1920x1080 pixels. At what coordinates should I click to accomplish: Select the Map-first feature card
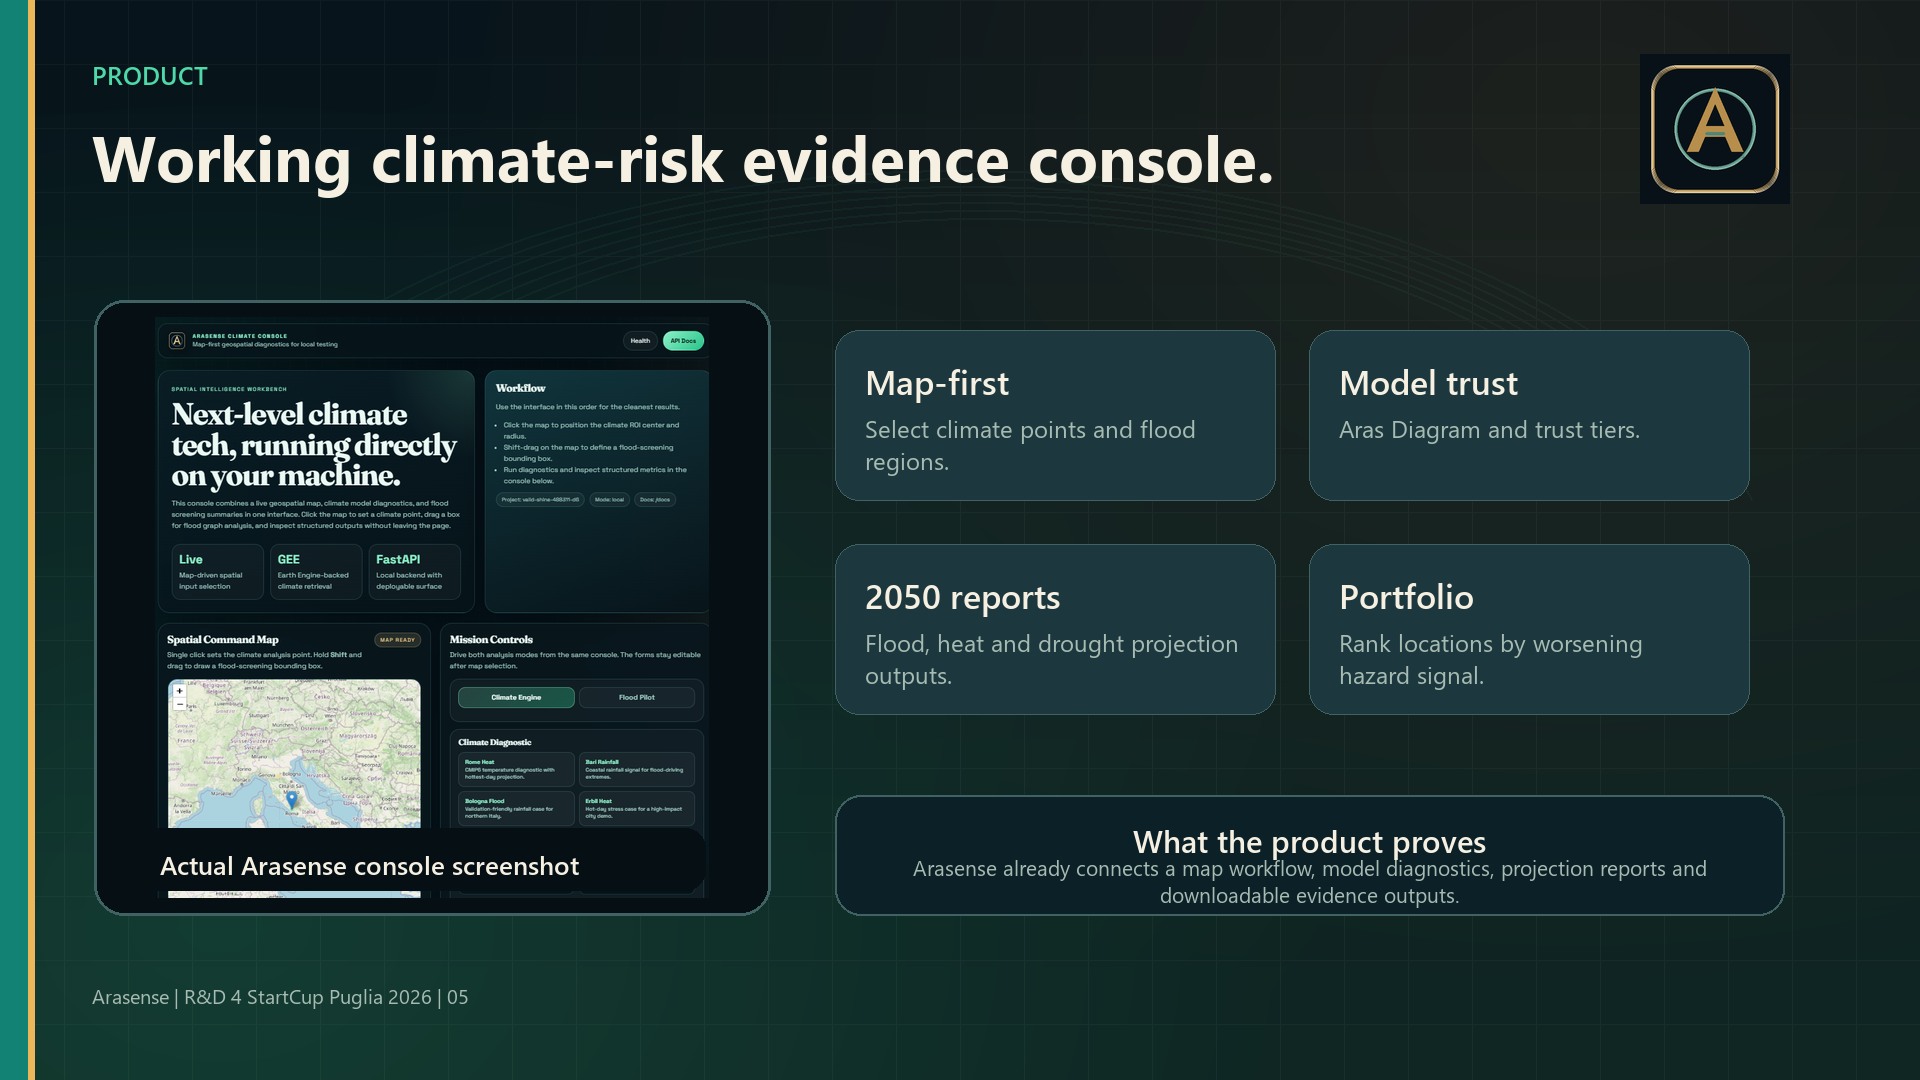(1055, 416)
